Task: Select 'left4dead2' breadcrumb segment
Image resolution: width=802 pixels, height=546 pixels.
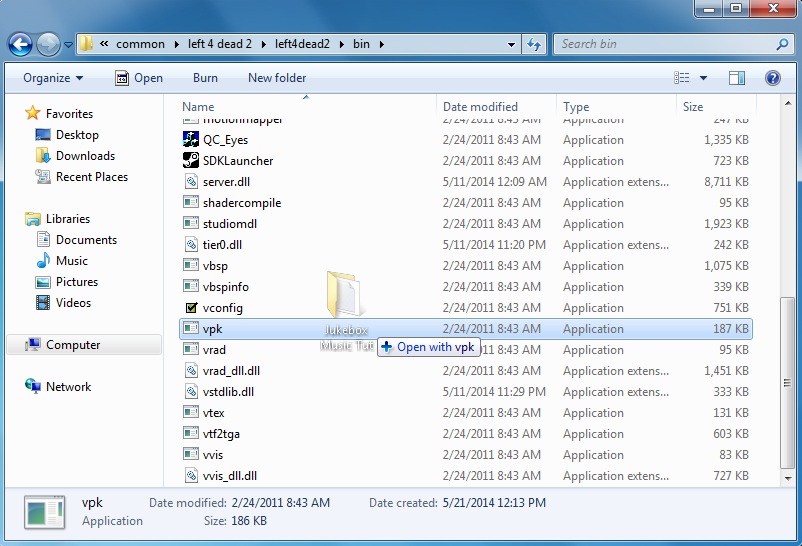Action: 302,45
